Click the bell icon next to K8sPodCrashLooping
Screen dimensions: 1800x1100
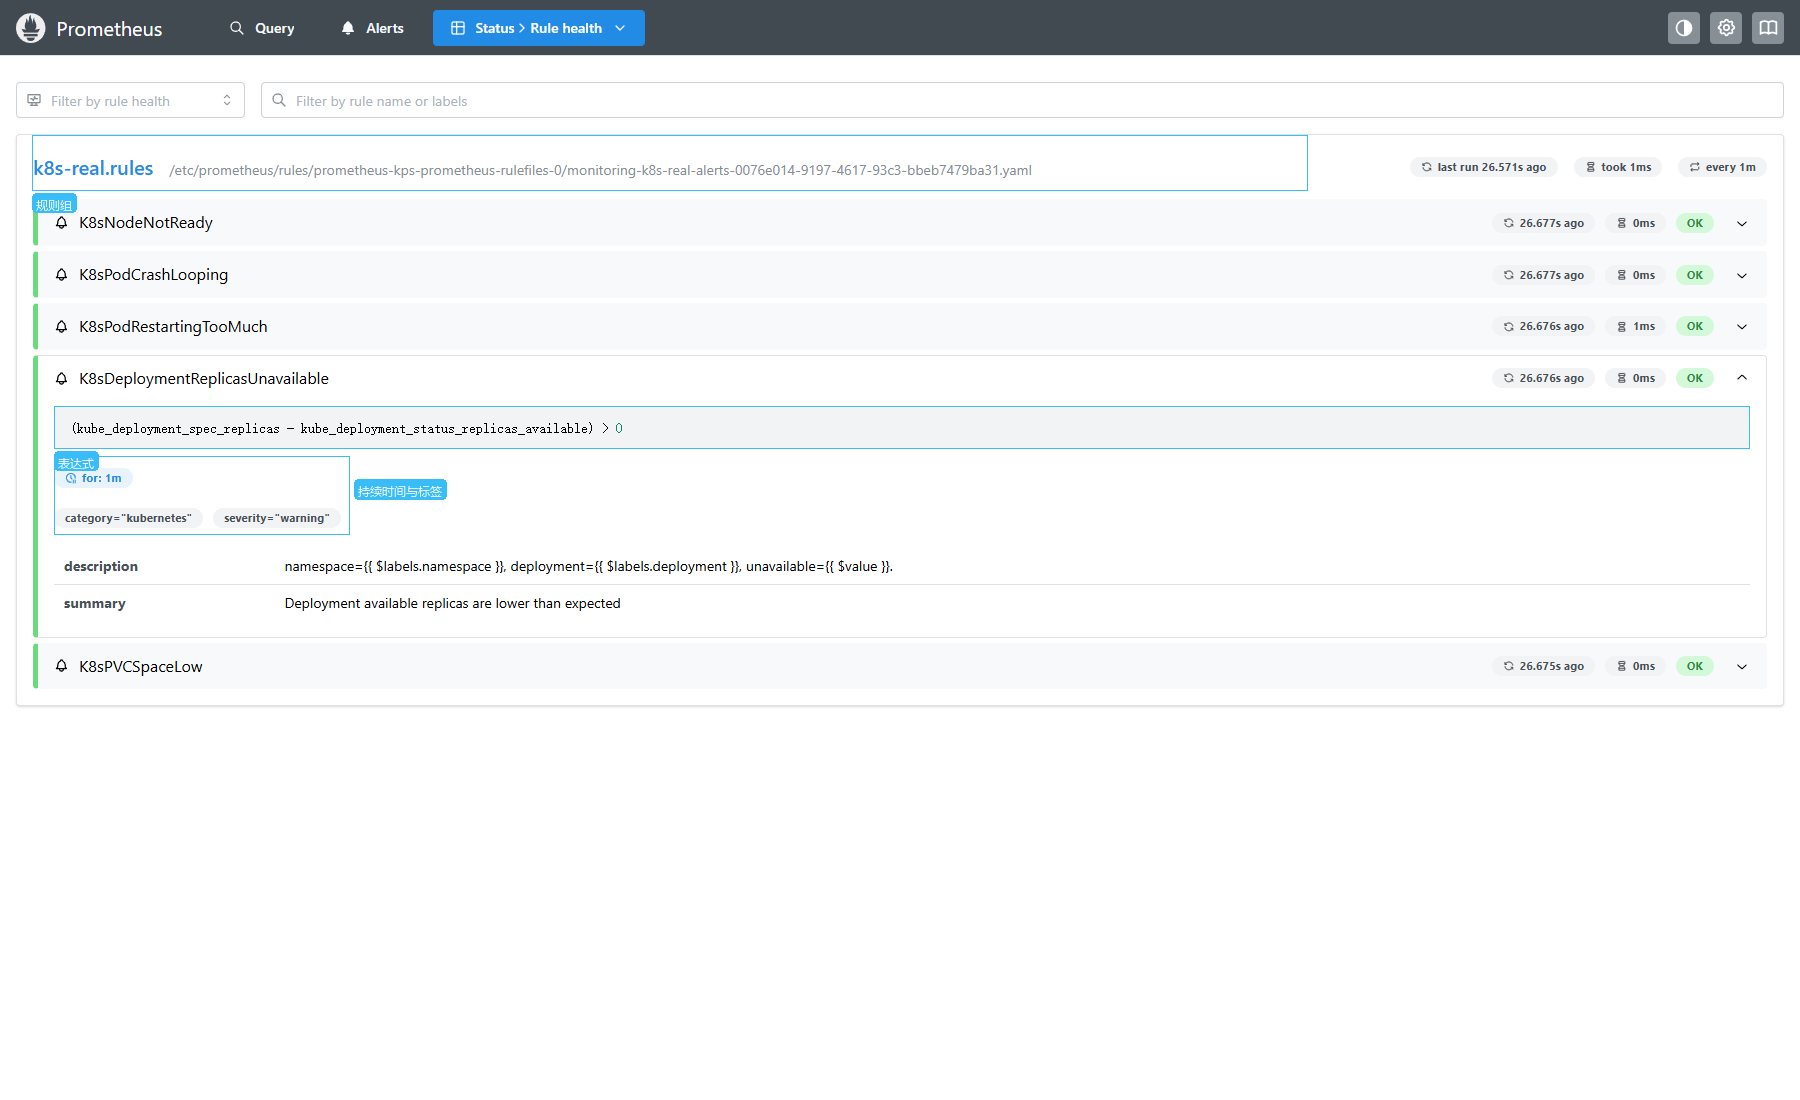click(62, 274)
